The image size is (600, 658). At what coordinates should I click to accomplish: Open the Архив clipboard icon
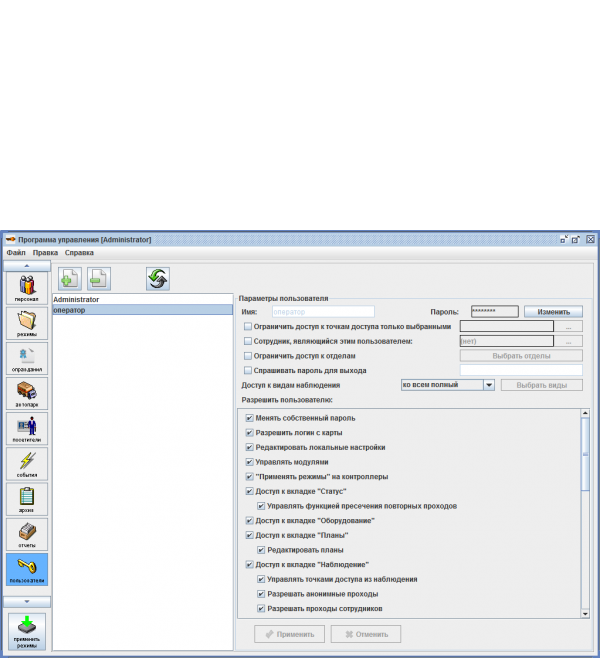coord(26,499)
